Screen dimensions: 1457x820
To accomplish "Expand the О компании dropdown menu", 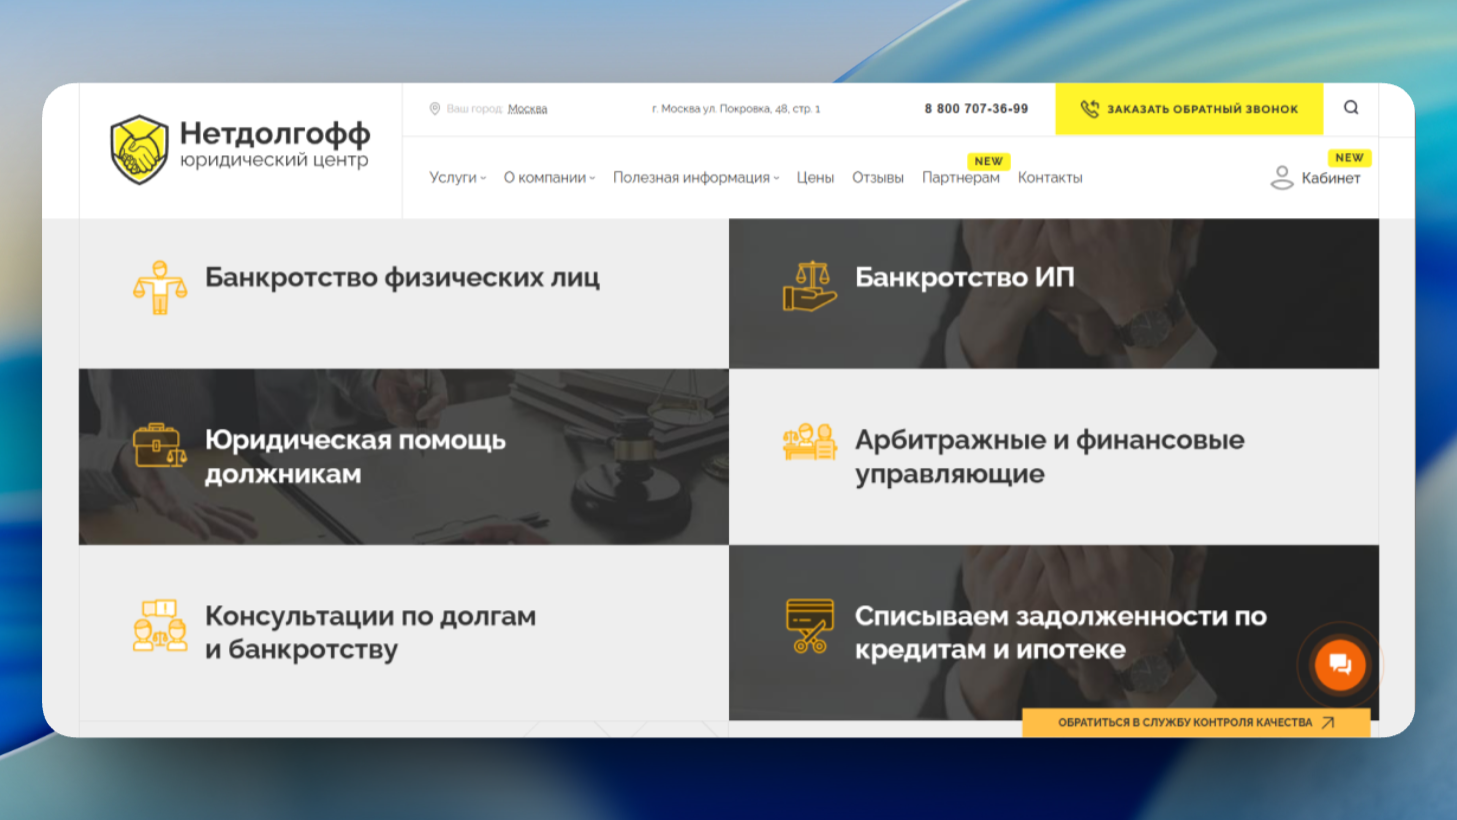I will [549, 178].
